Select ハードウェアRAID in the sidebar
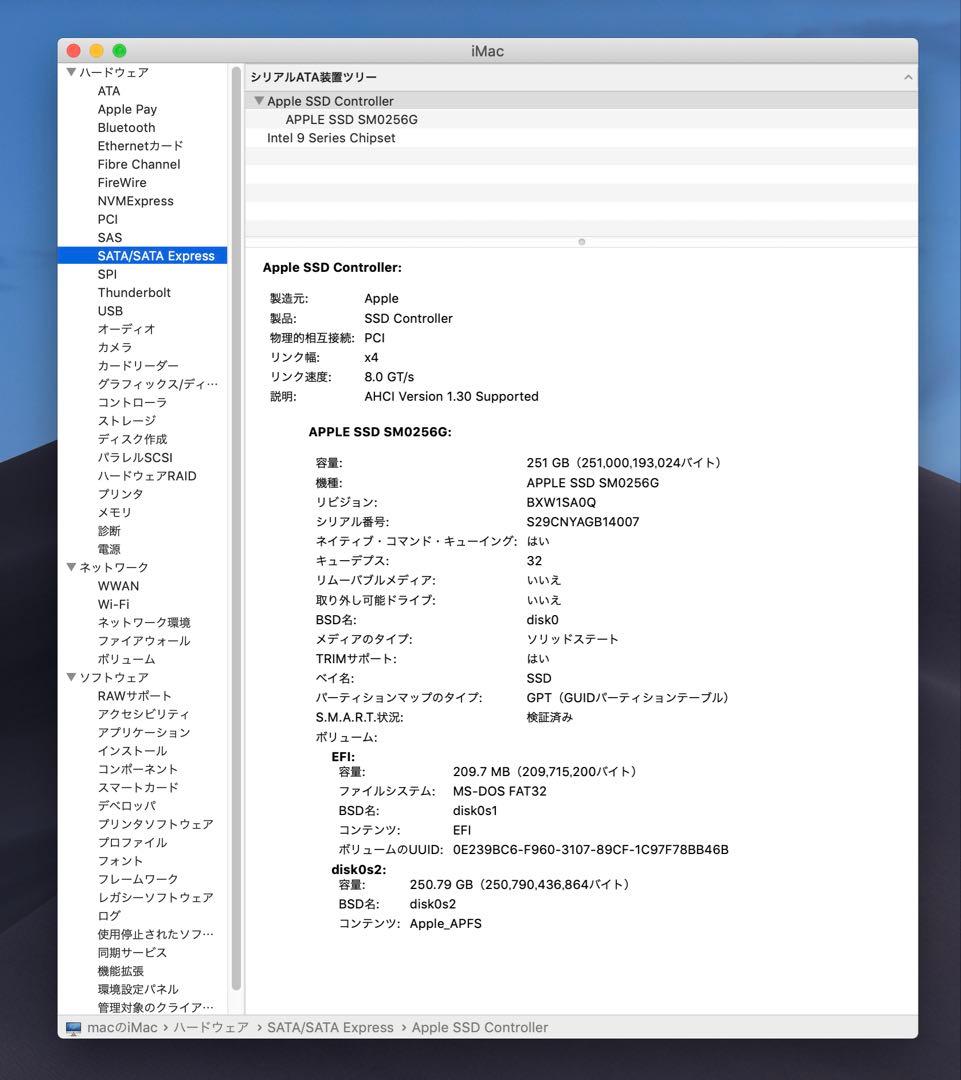This screenshot has height=1080, width=961. click(x=147, y=476)
